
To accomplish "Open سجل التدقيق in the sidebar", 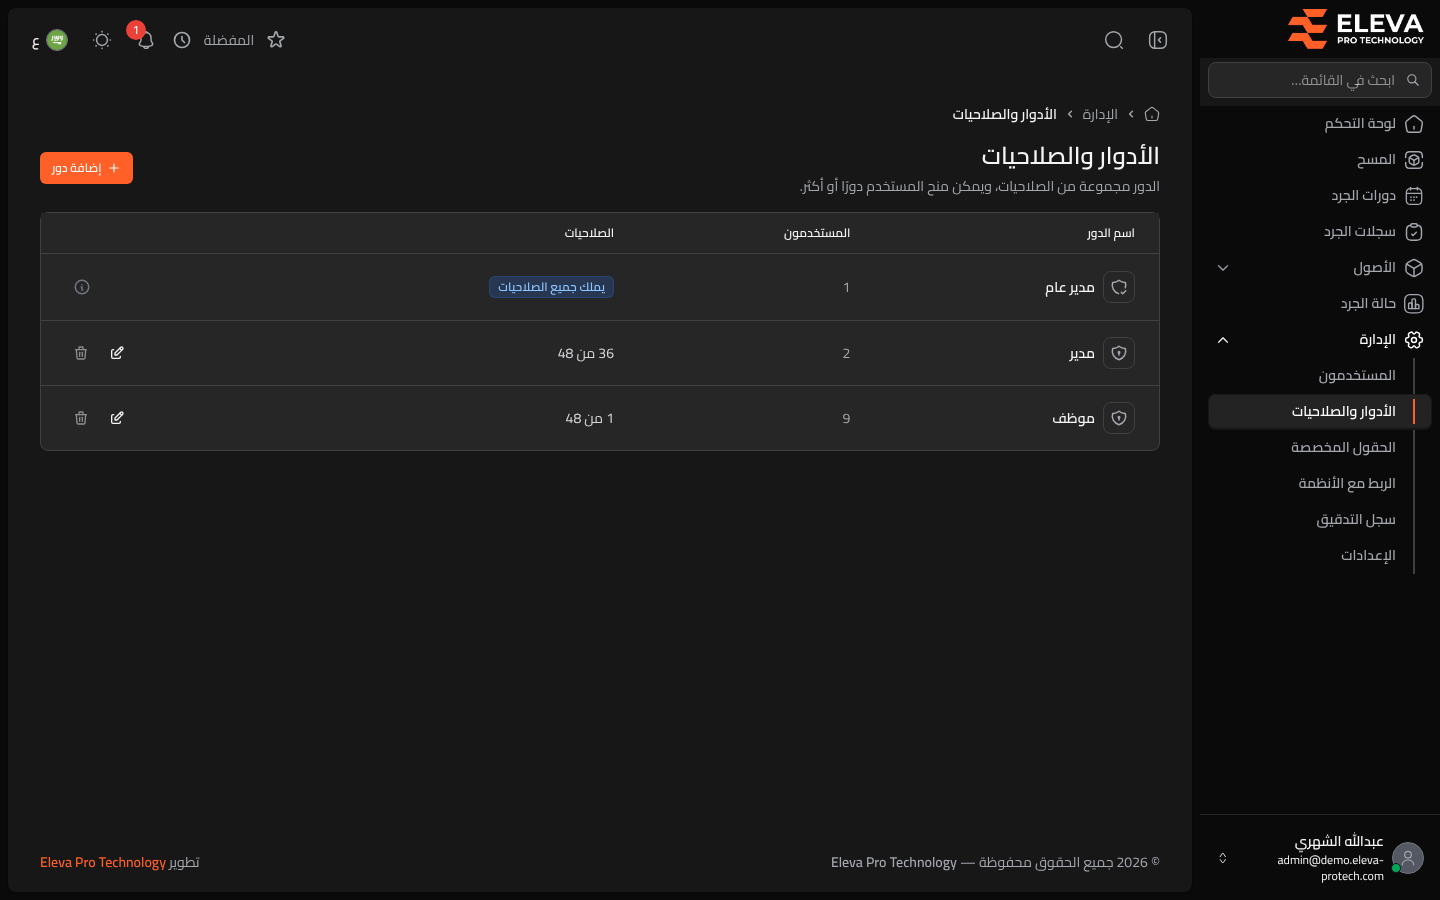I will [1320, 520].
